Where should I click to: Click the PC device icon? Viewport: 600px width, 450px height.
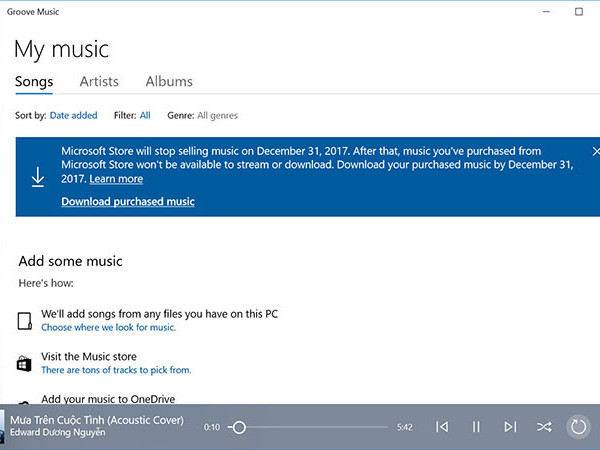25,321
